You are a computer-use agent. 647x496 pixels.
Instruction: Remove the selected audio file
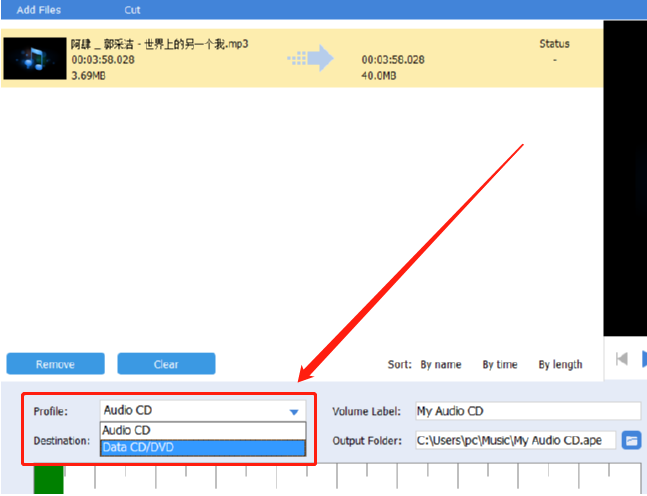[x=55, y=364]
